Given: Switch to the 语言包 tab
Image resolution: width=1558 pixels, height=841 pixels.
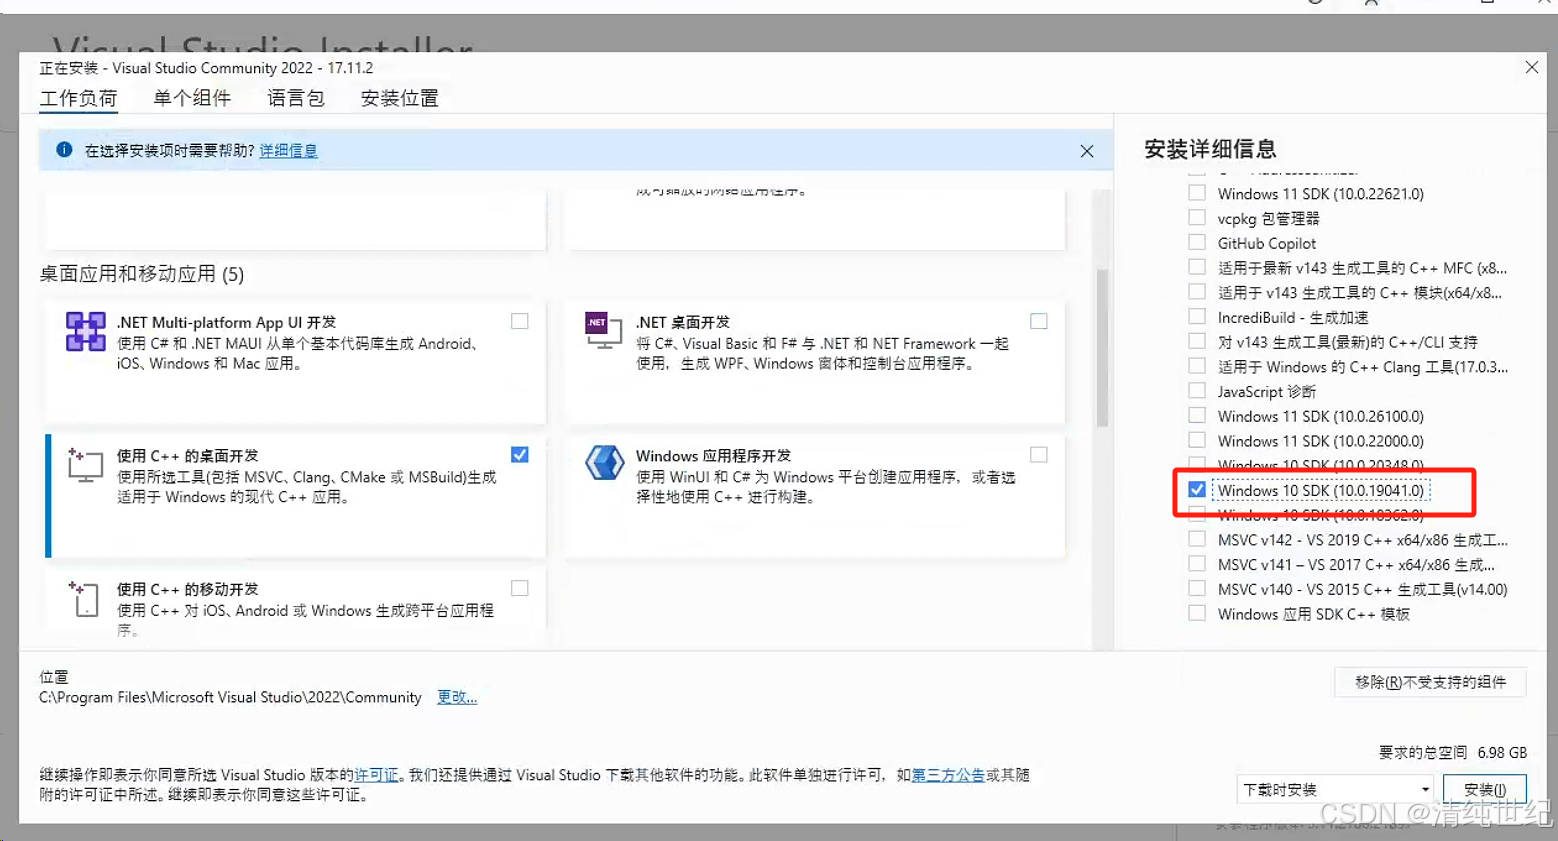Looking at the screenshot, I should click(296, 98).
